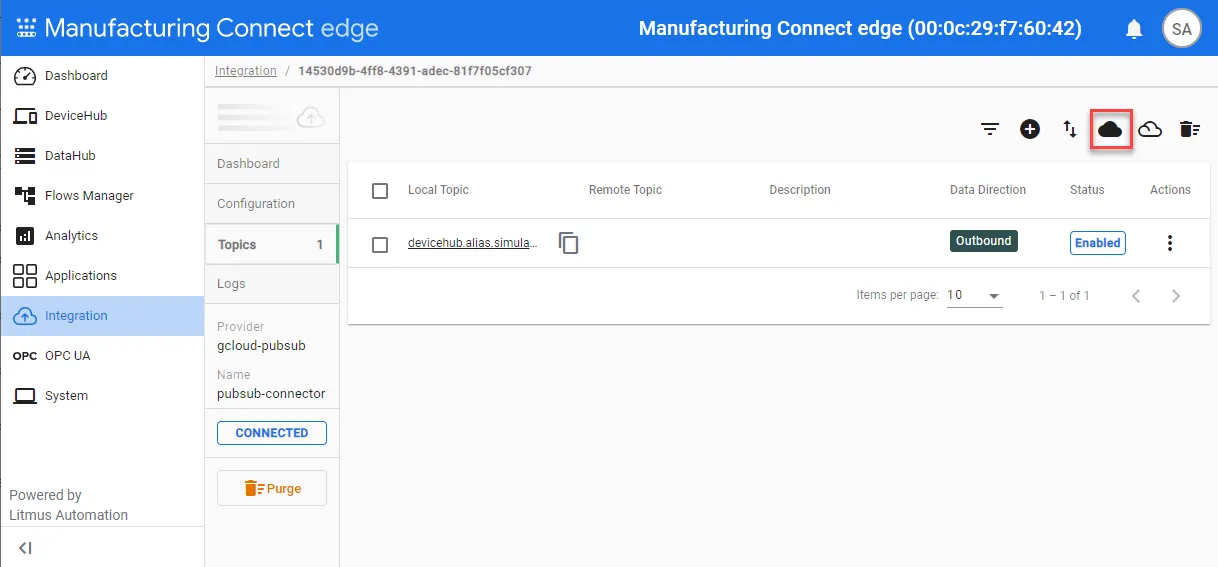Click the apps grid logo icon

26,28
